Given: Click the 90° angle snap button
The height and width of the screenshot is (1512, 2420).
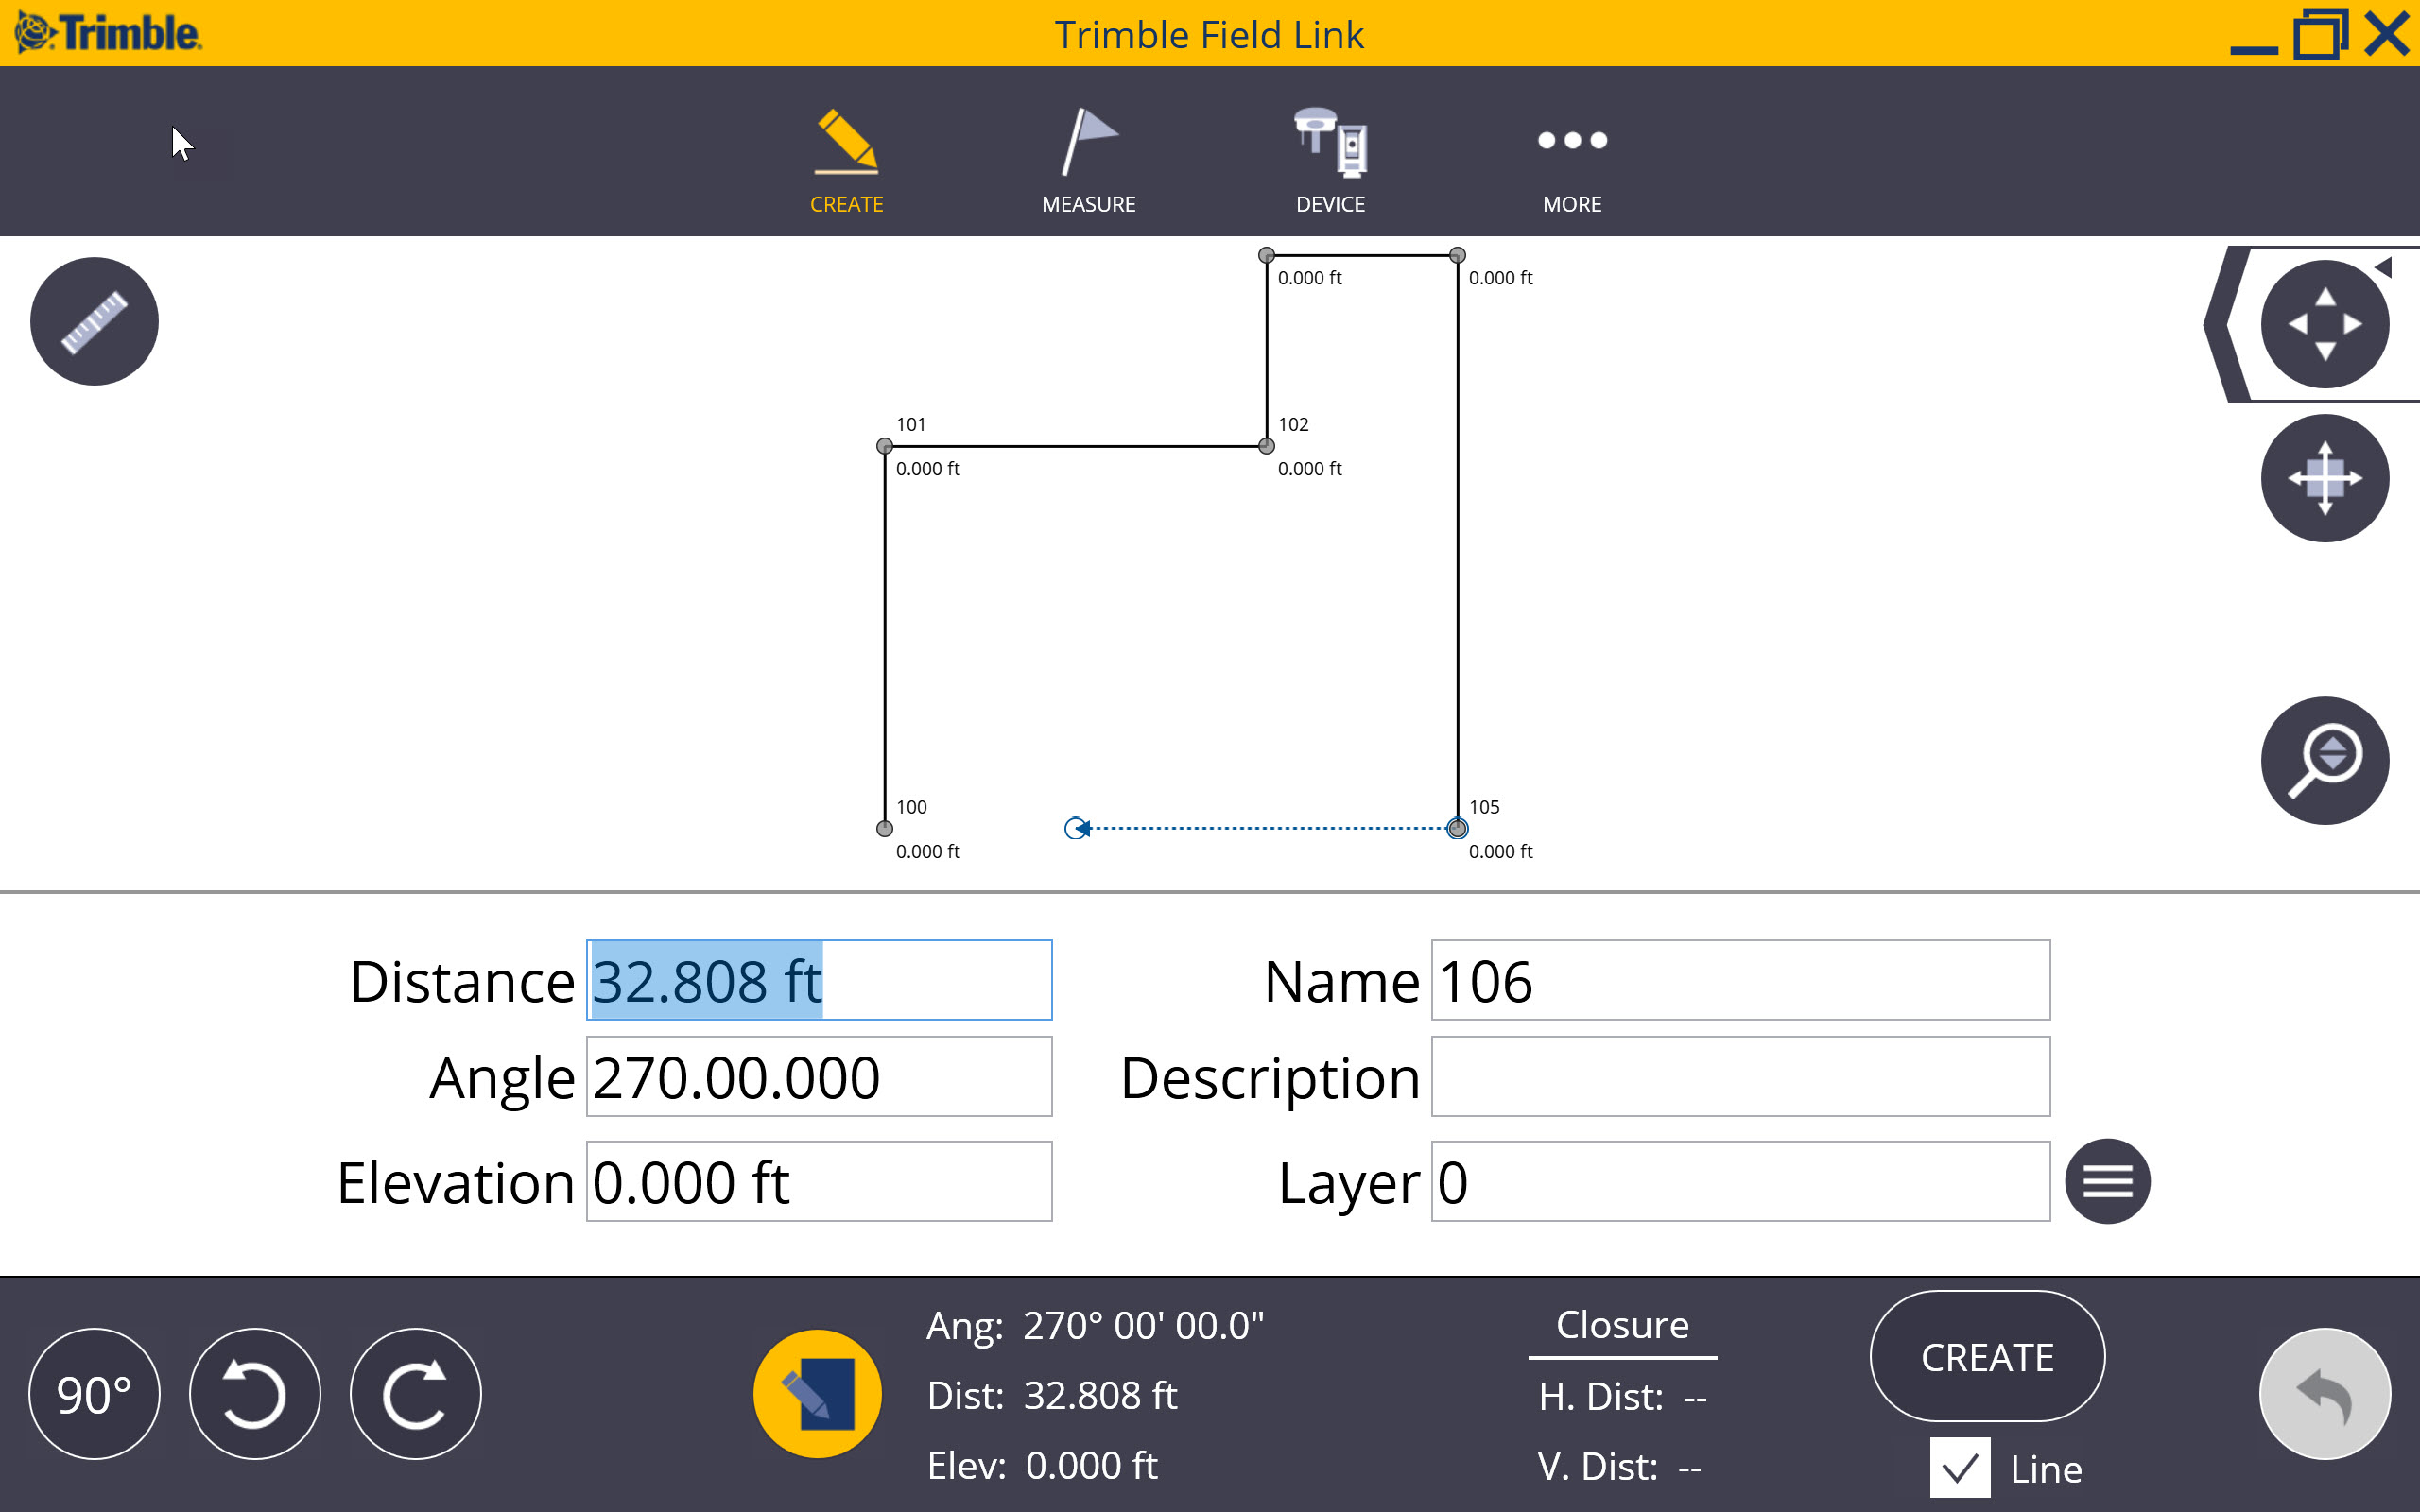Looking at the screenshot, I should [x=94, y=1394].
